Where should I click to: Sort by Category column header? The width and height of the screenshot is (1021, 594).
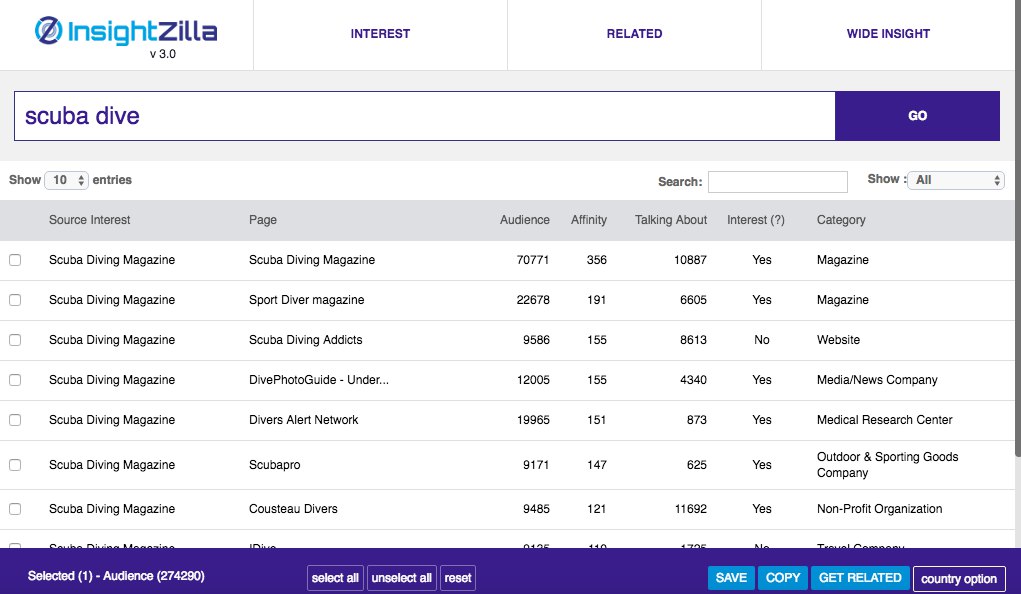tap(841, 220)
